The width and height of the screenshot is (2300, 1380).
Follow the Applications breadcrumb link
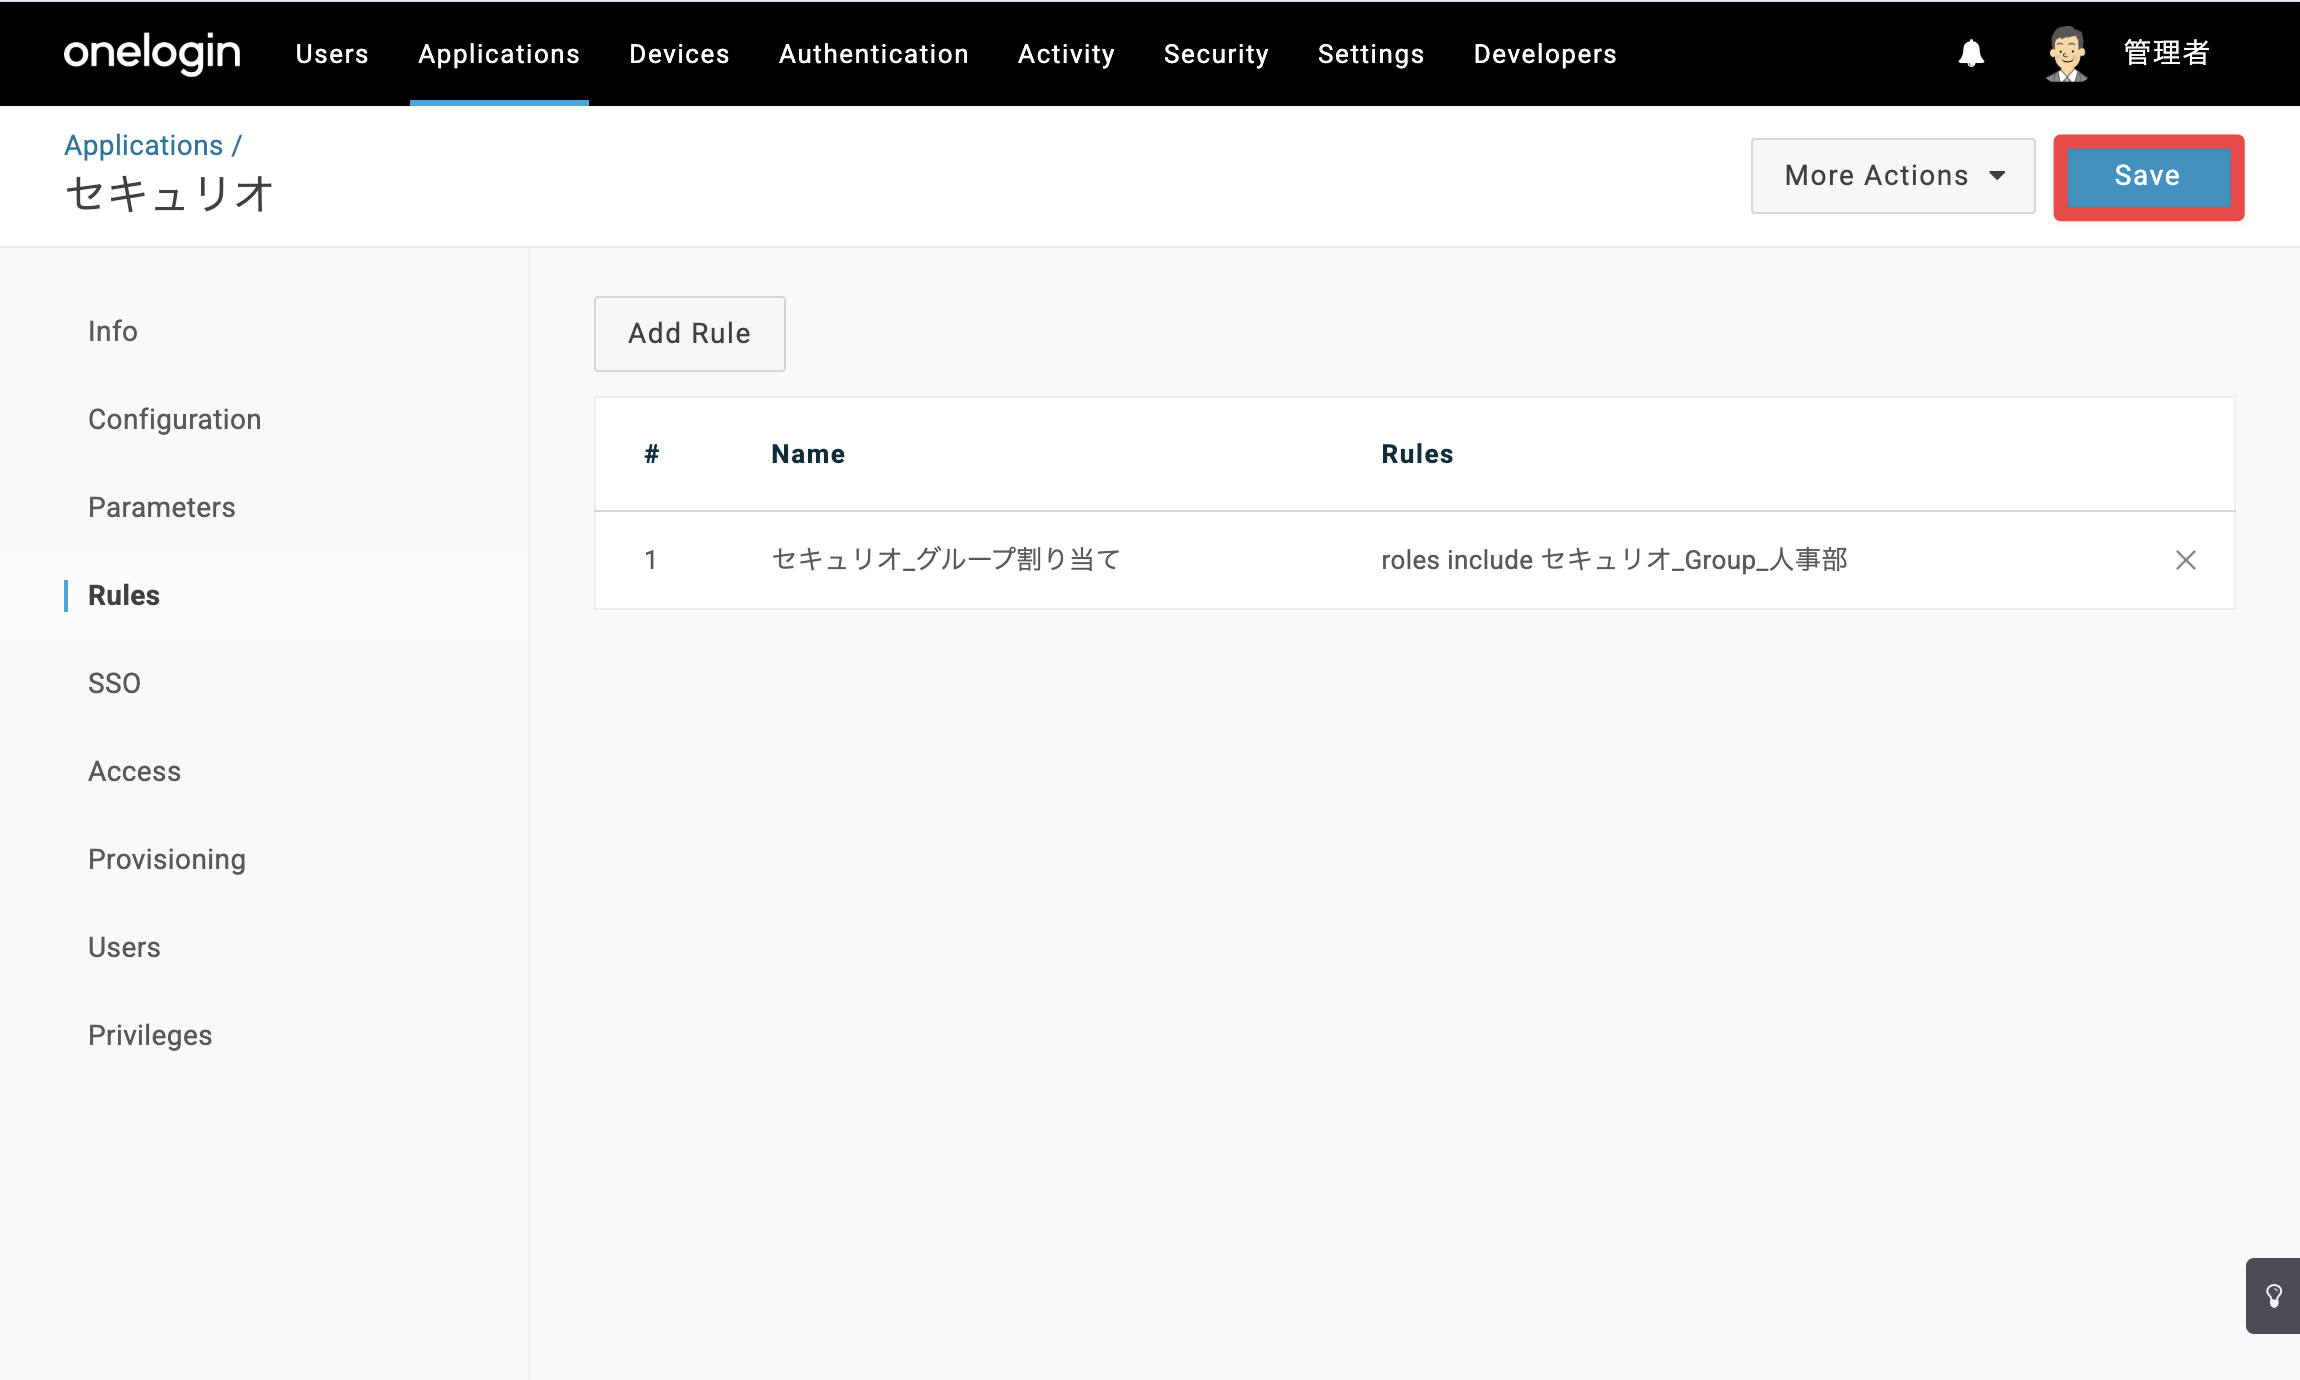pyautogui.click(x=143, y=146)
